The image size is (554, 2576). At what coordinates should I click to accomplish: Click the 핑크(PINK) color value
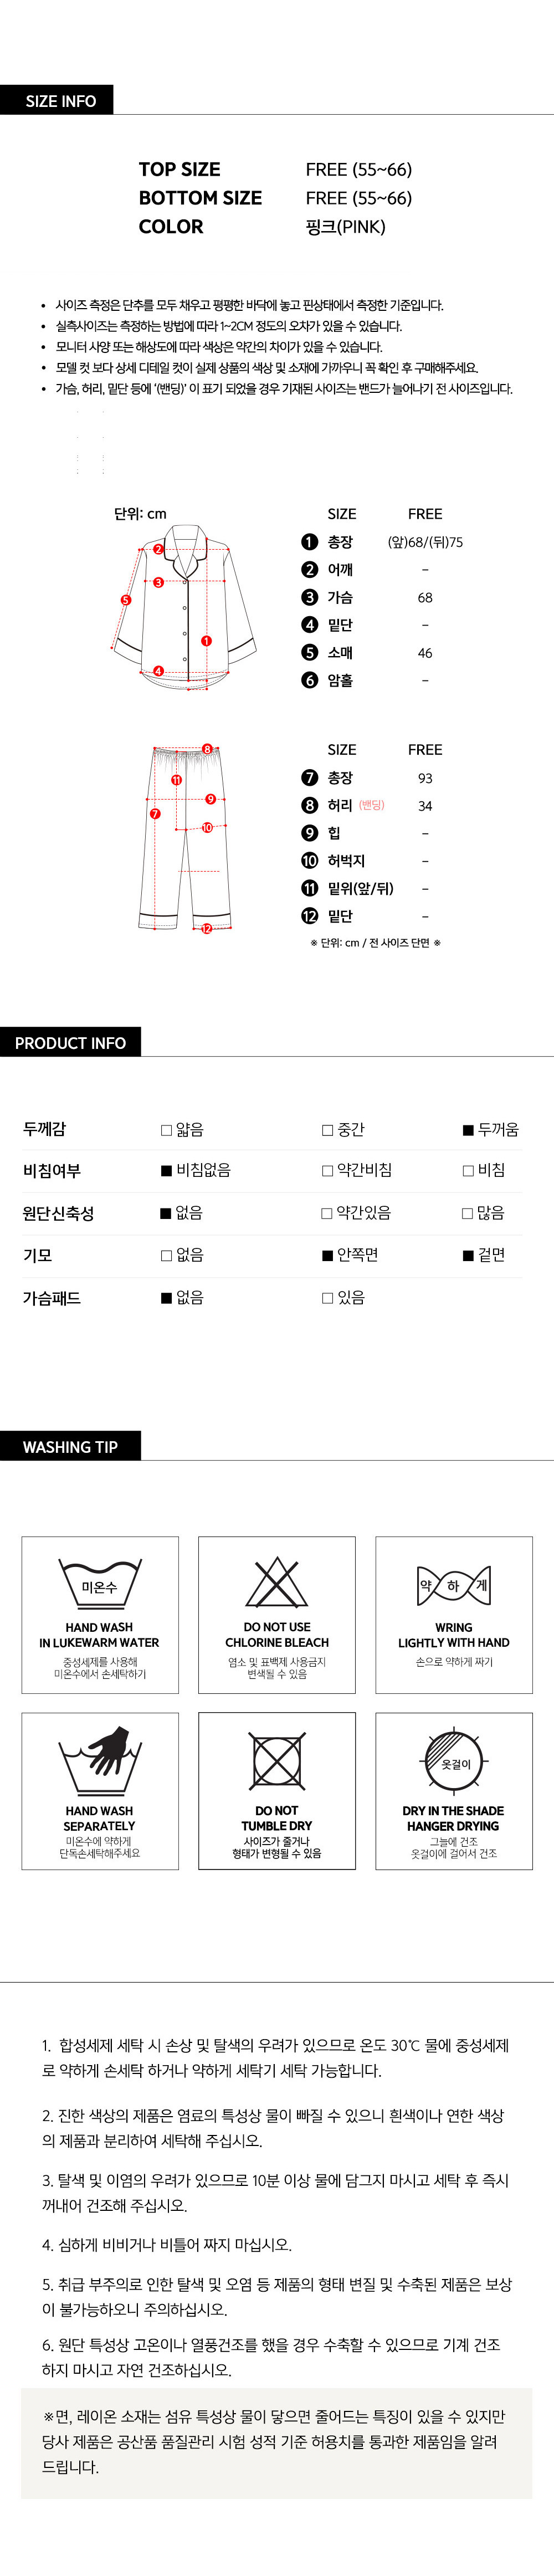tap(345, 227)
